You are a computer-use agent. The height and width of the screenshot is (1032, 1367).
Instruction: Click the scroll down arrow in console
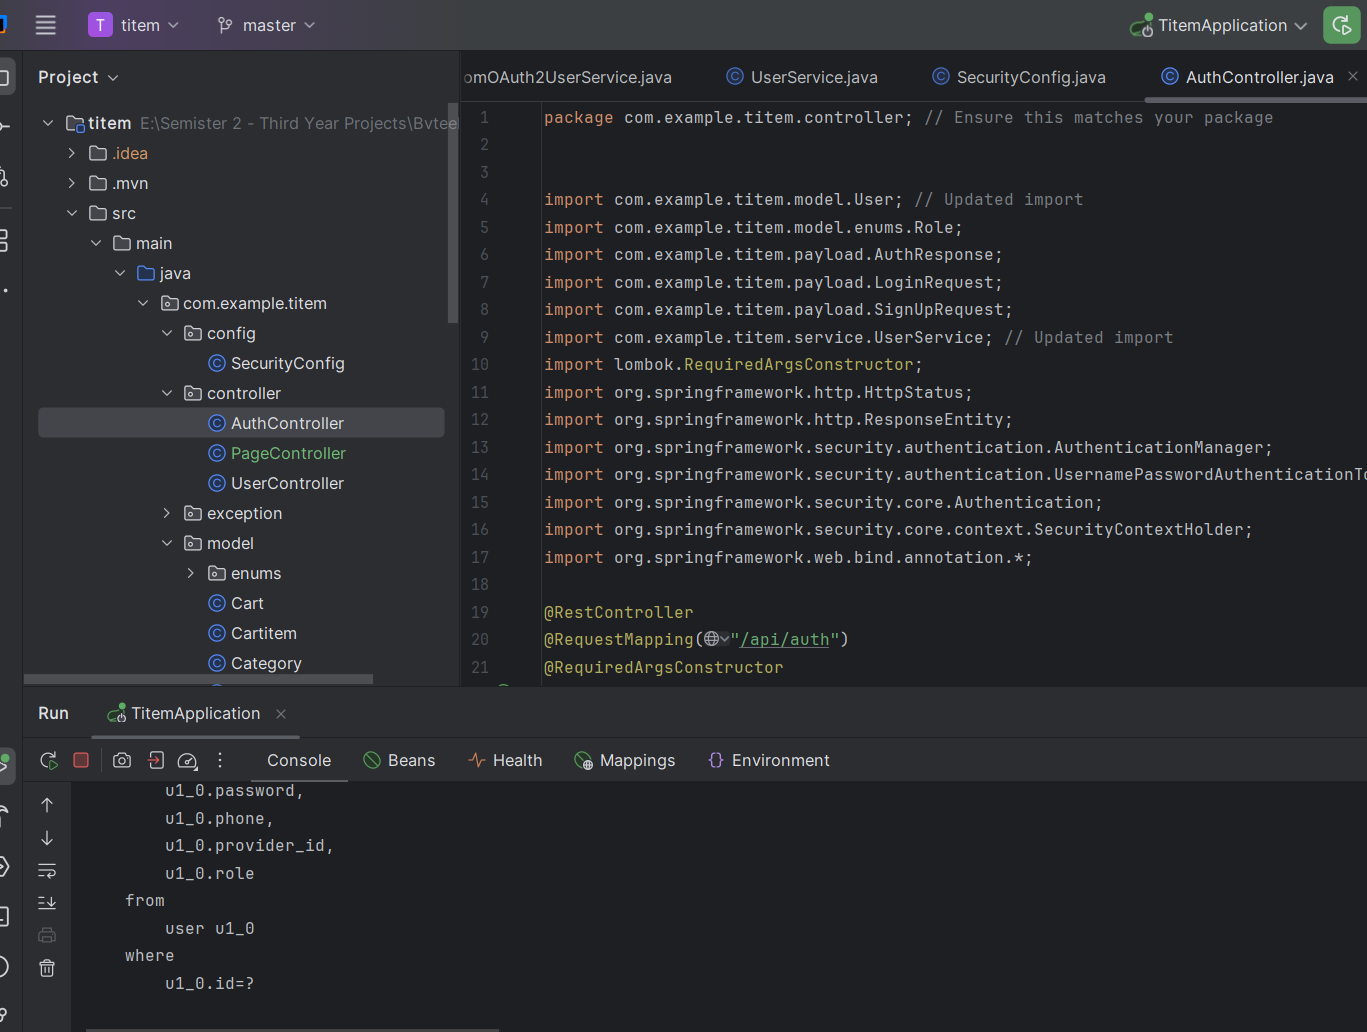47,838
